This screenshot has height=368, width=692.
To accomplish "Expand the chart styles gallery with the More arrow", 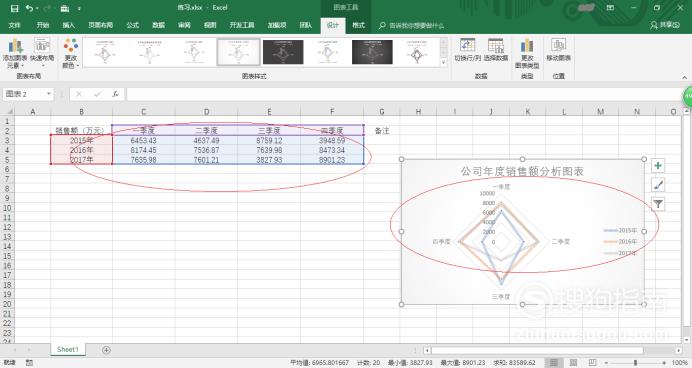I will coord(444,63).
